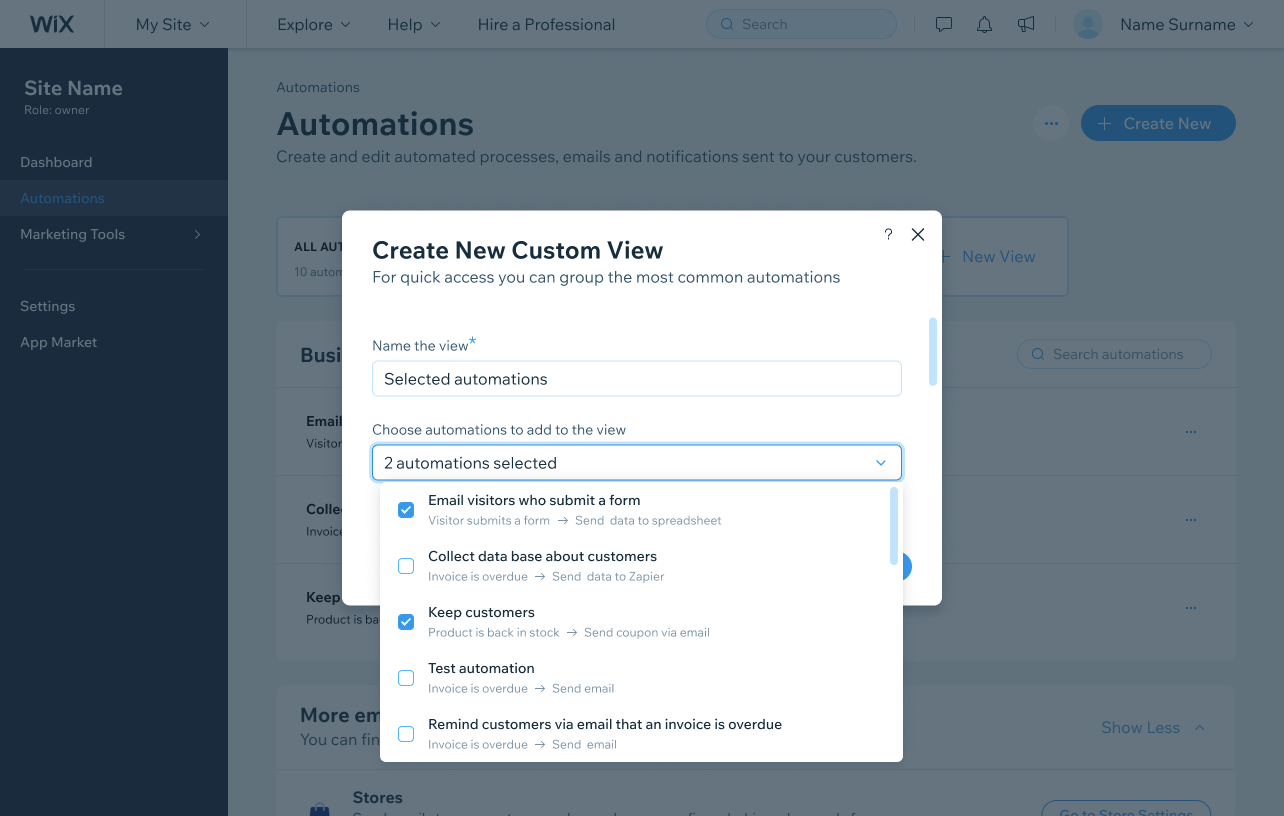Click the user avatar icon
The width and height of the screenshot is (1284, 816).
pos(1088,24)
